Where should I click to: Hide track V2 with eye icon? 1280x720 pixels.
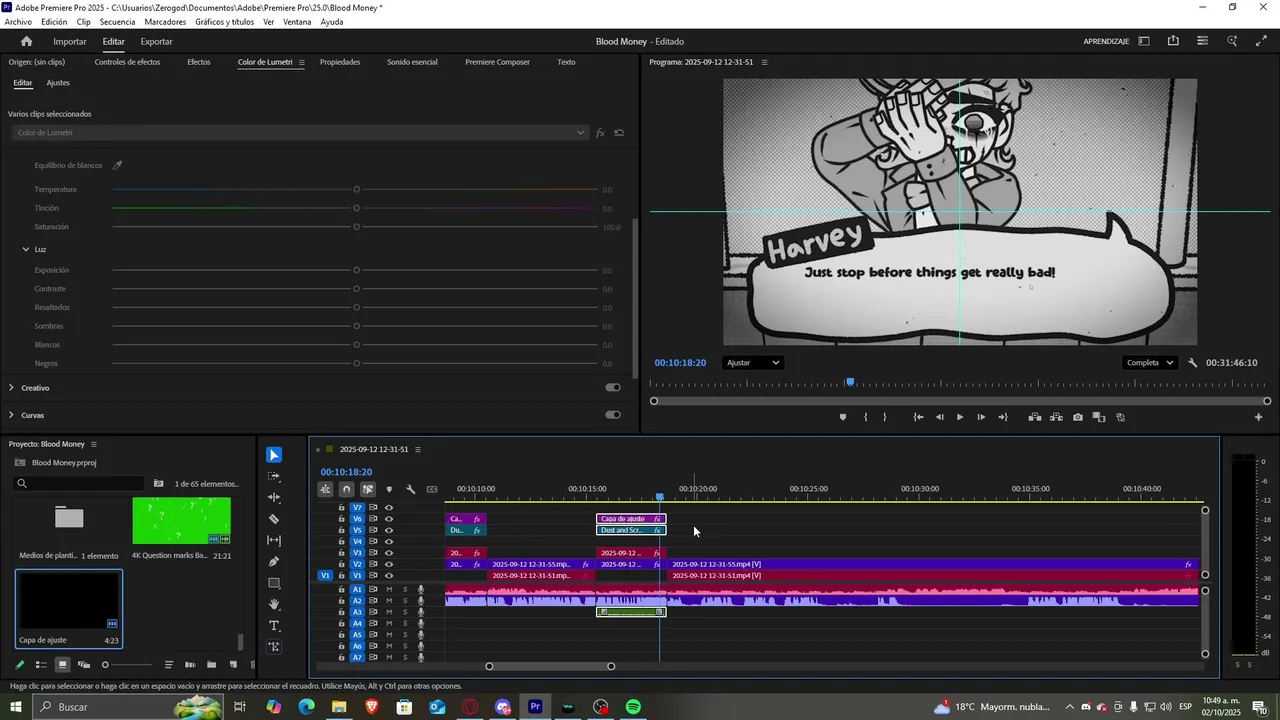point(389,564)
